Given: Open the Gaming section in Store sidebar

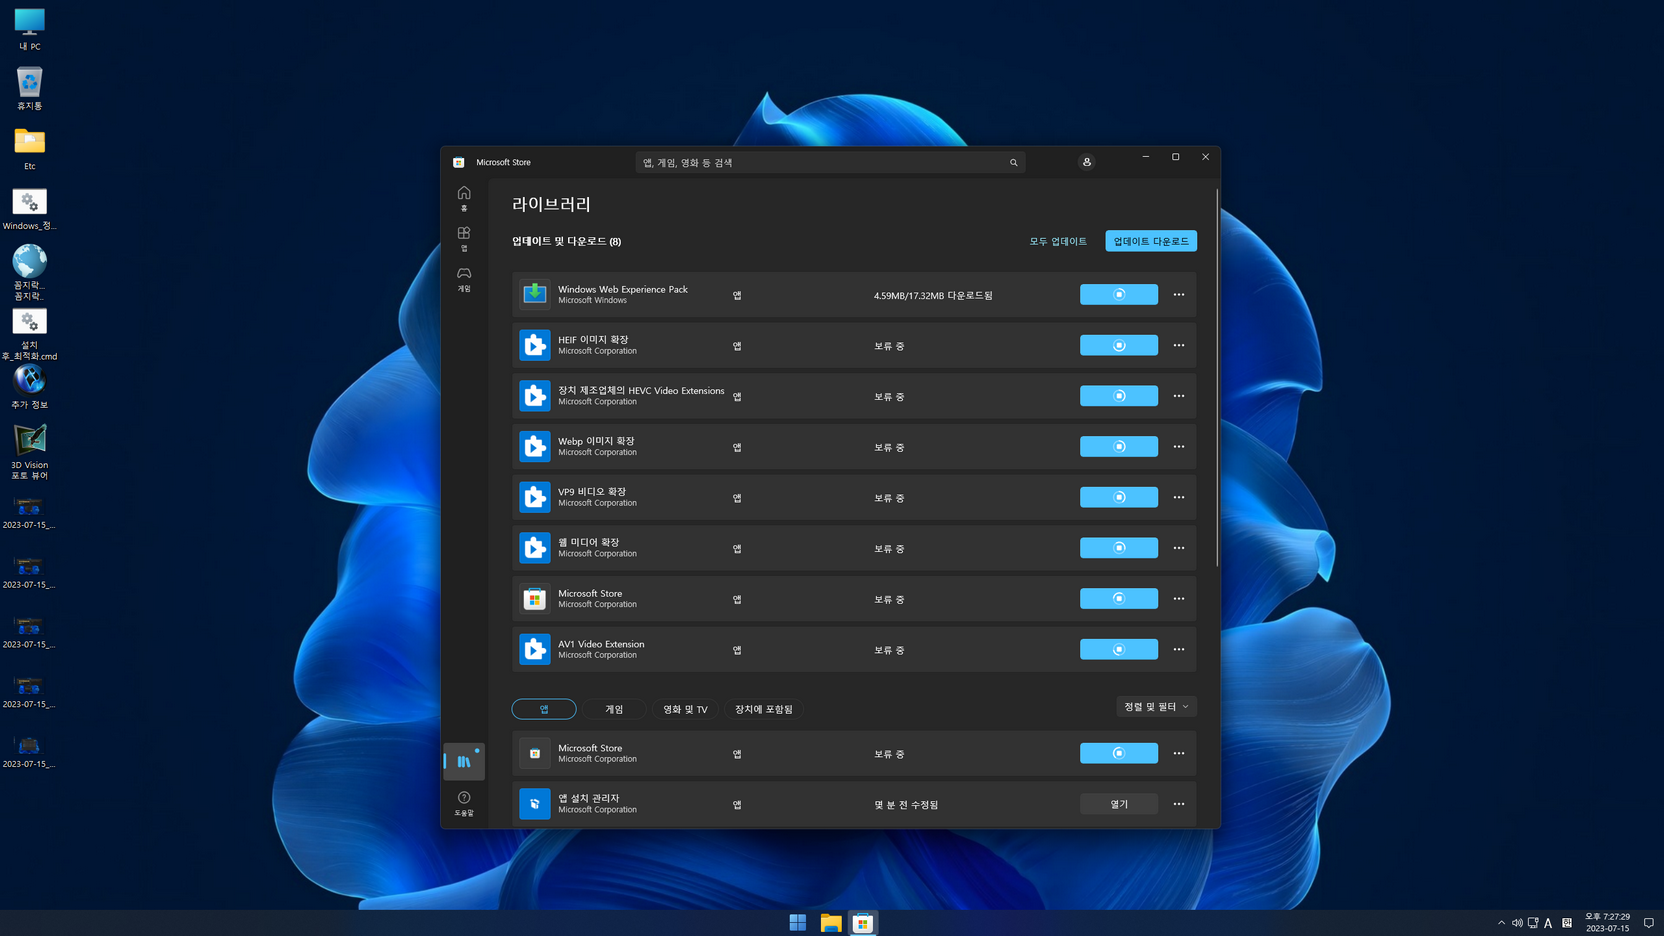Looking at the screenshot, I should [x=464, y=279].
